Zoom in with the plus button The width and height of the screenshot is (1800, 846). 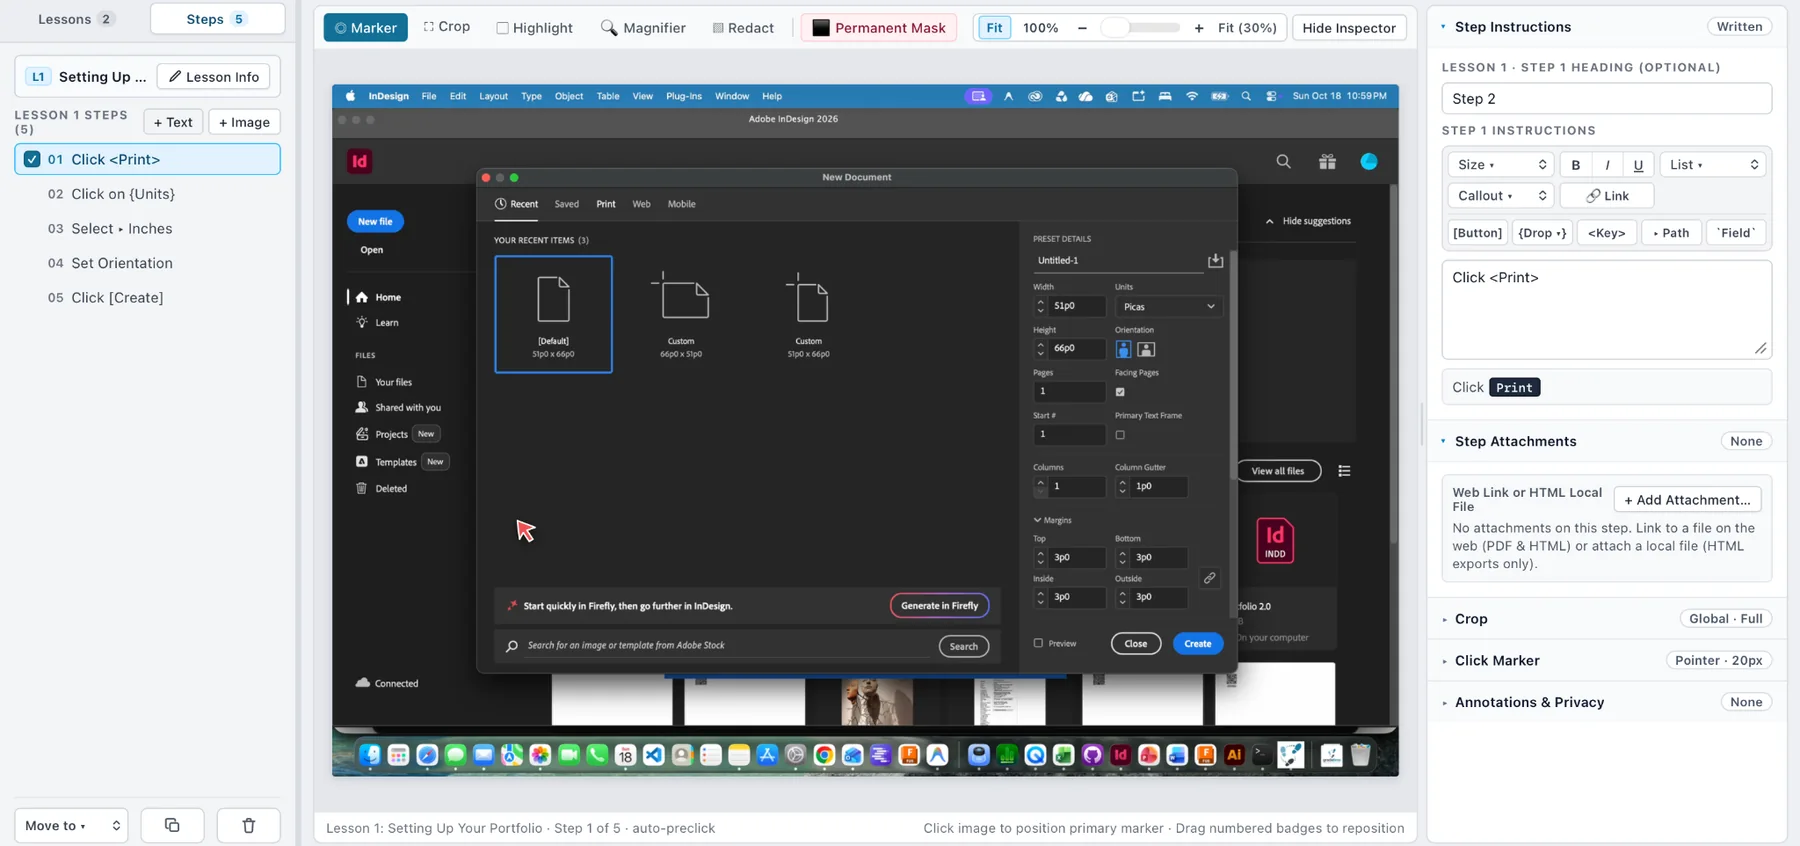(x=1199, y=28)
